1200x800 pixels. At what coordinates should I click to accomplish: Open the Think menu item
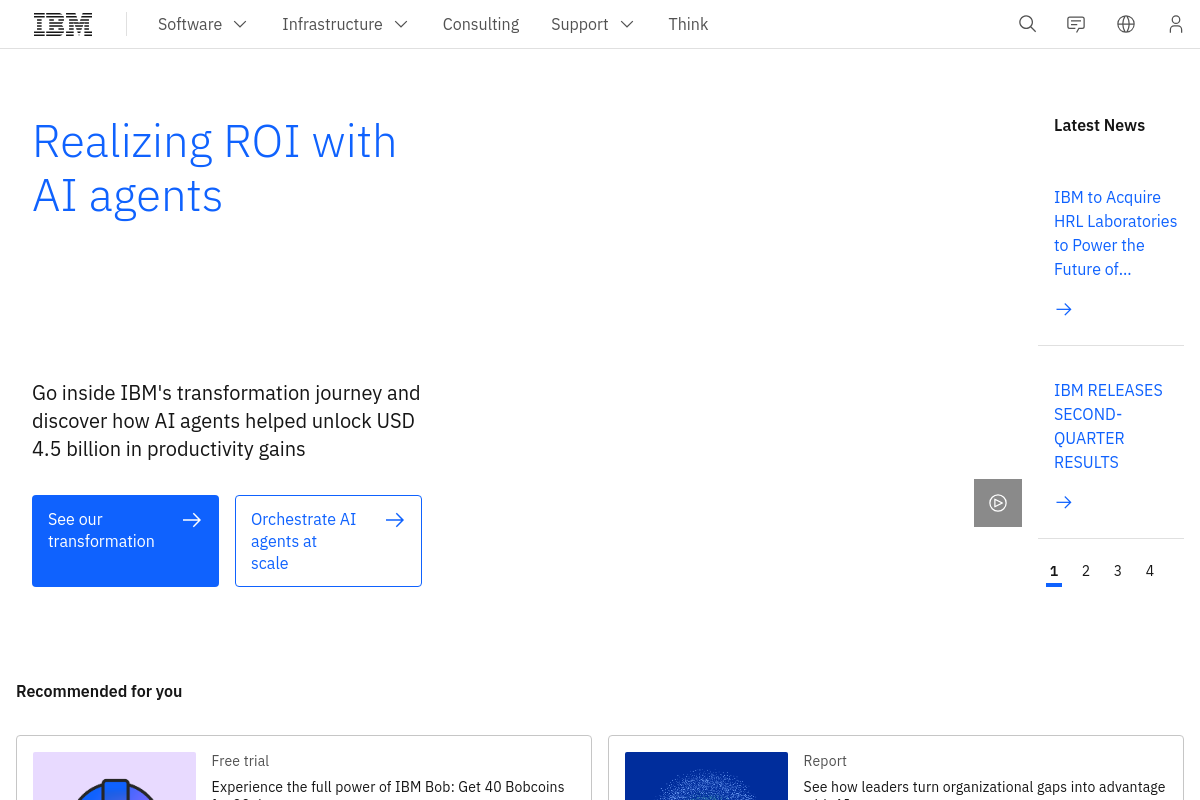coord(688,24)
